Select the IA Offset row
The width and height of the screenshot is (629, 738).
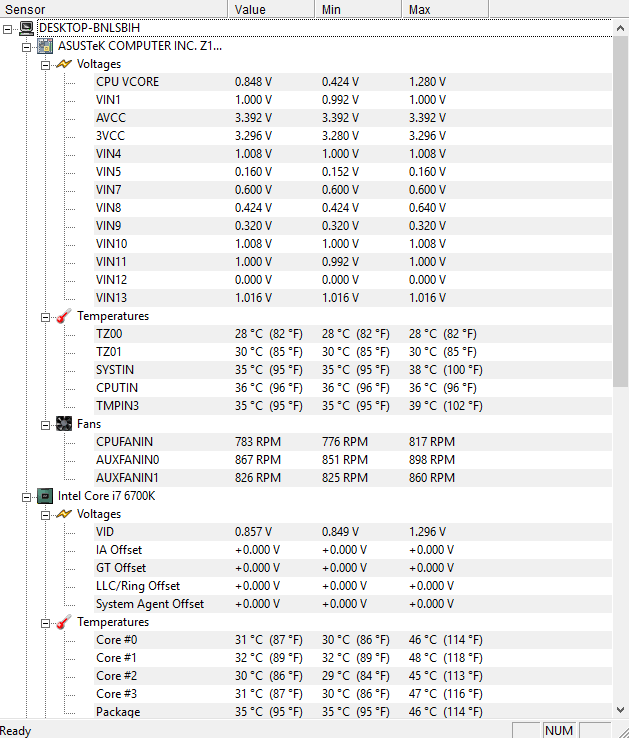click(353, 550)
